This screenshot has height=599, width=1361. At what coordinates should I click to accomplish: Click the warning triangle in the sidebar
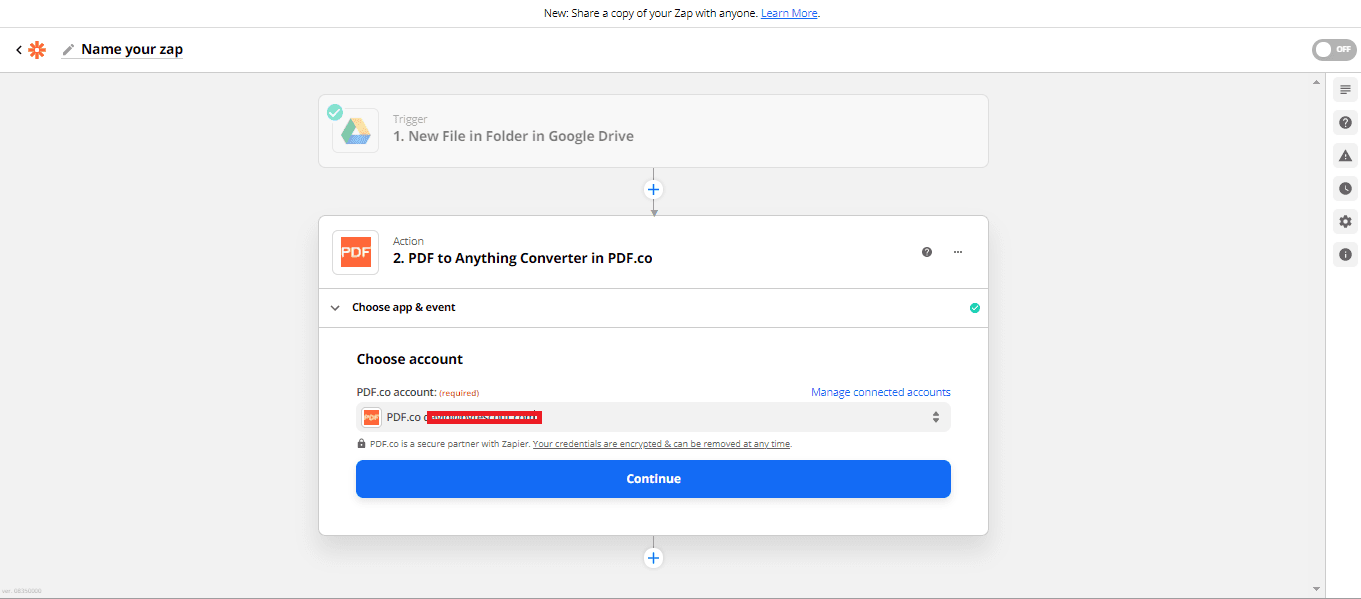point(1345,155)
